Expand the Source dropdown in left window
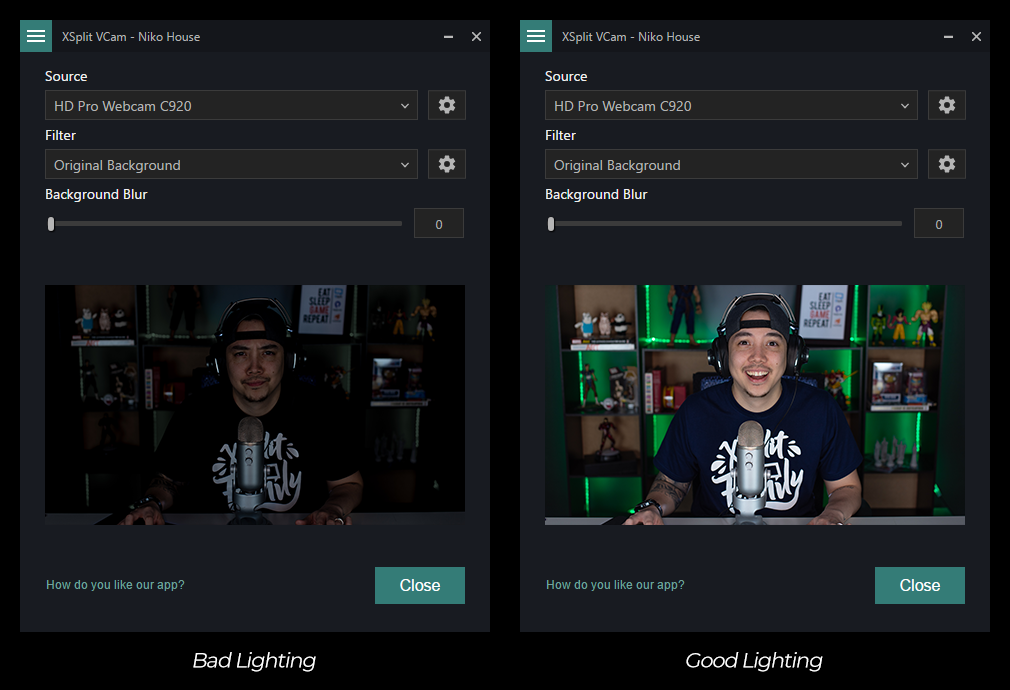Screen dimensions: 1010x690 pyautogui.click(x=231, y=105)
